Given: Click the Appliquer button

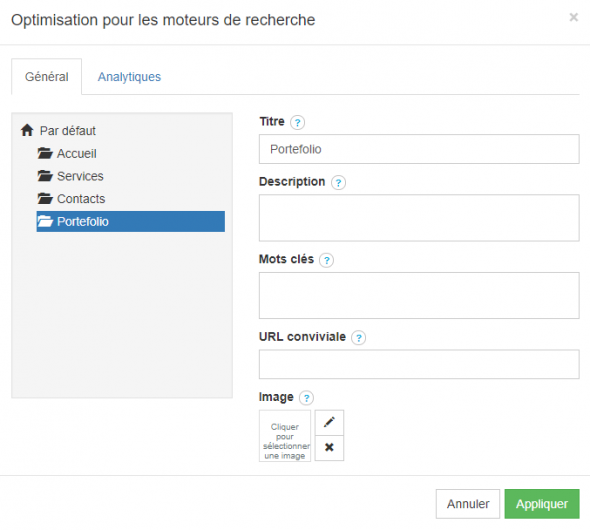Looking at the screenshot, I should point(542,504).
